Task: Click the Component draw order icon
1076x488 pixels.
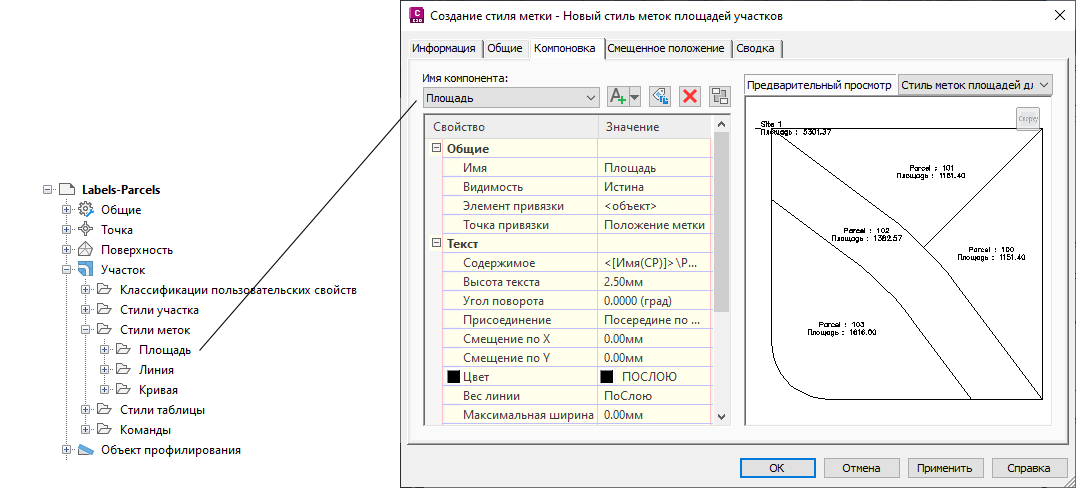Action: point(720,97)
